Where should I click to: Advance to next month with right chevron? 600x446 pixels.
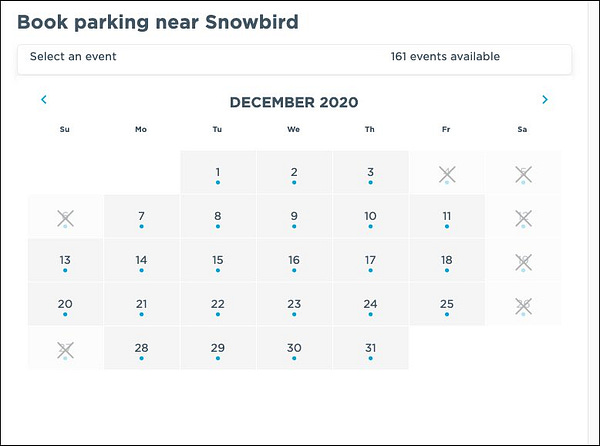(545, 99)
